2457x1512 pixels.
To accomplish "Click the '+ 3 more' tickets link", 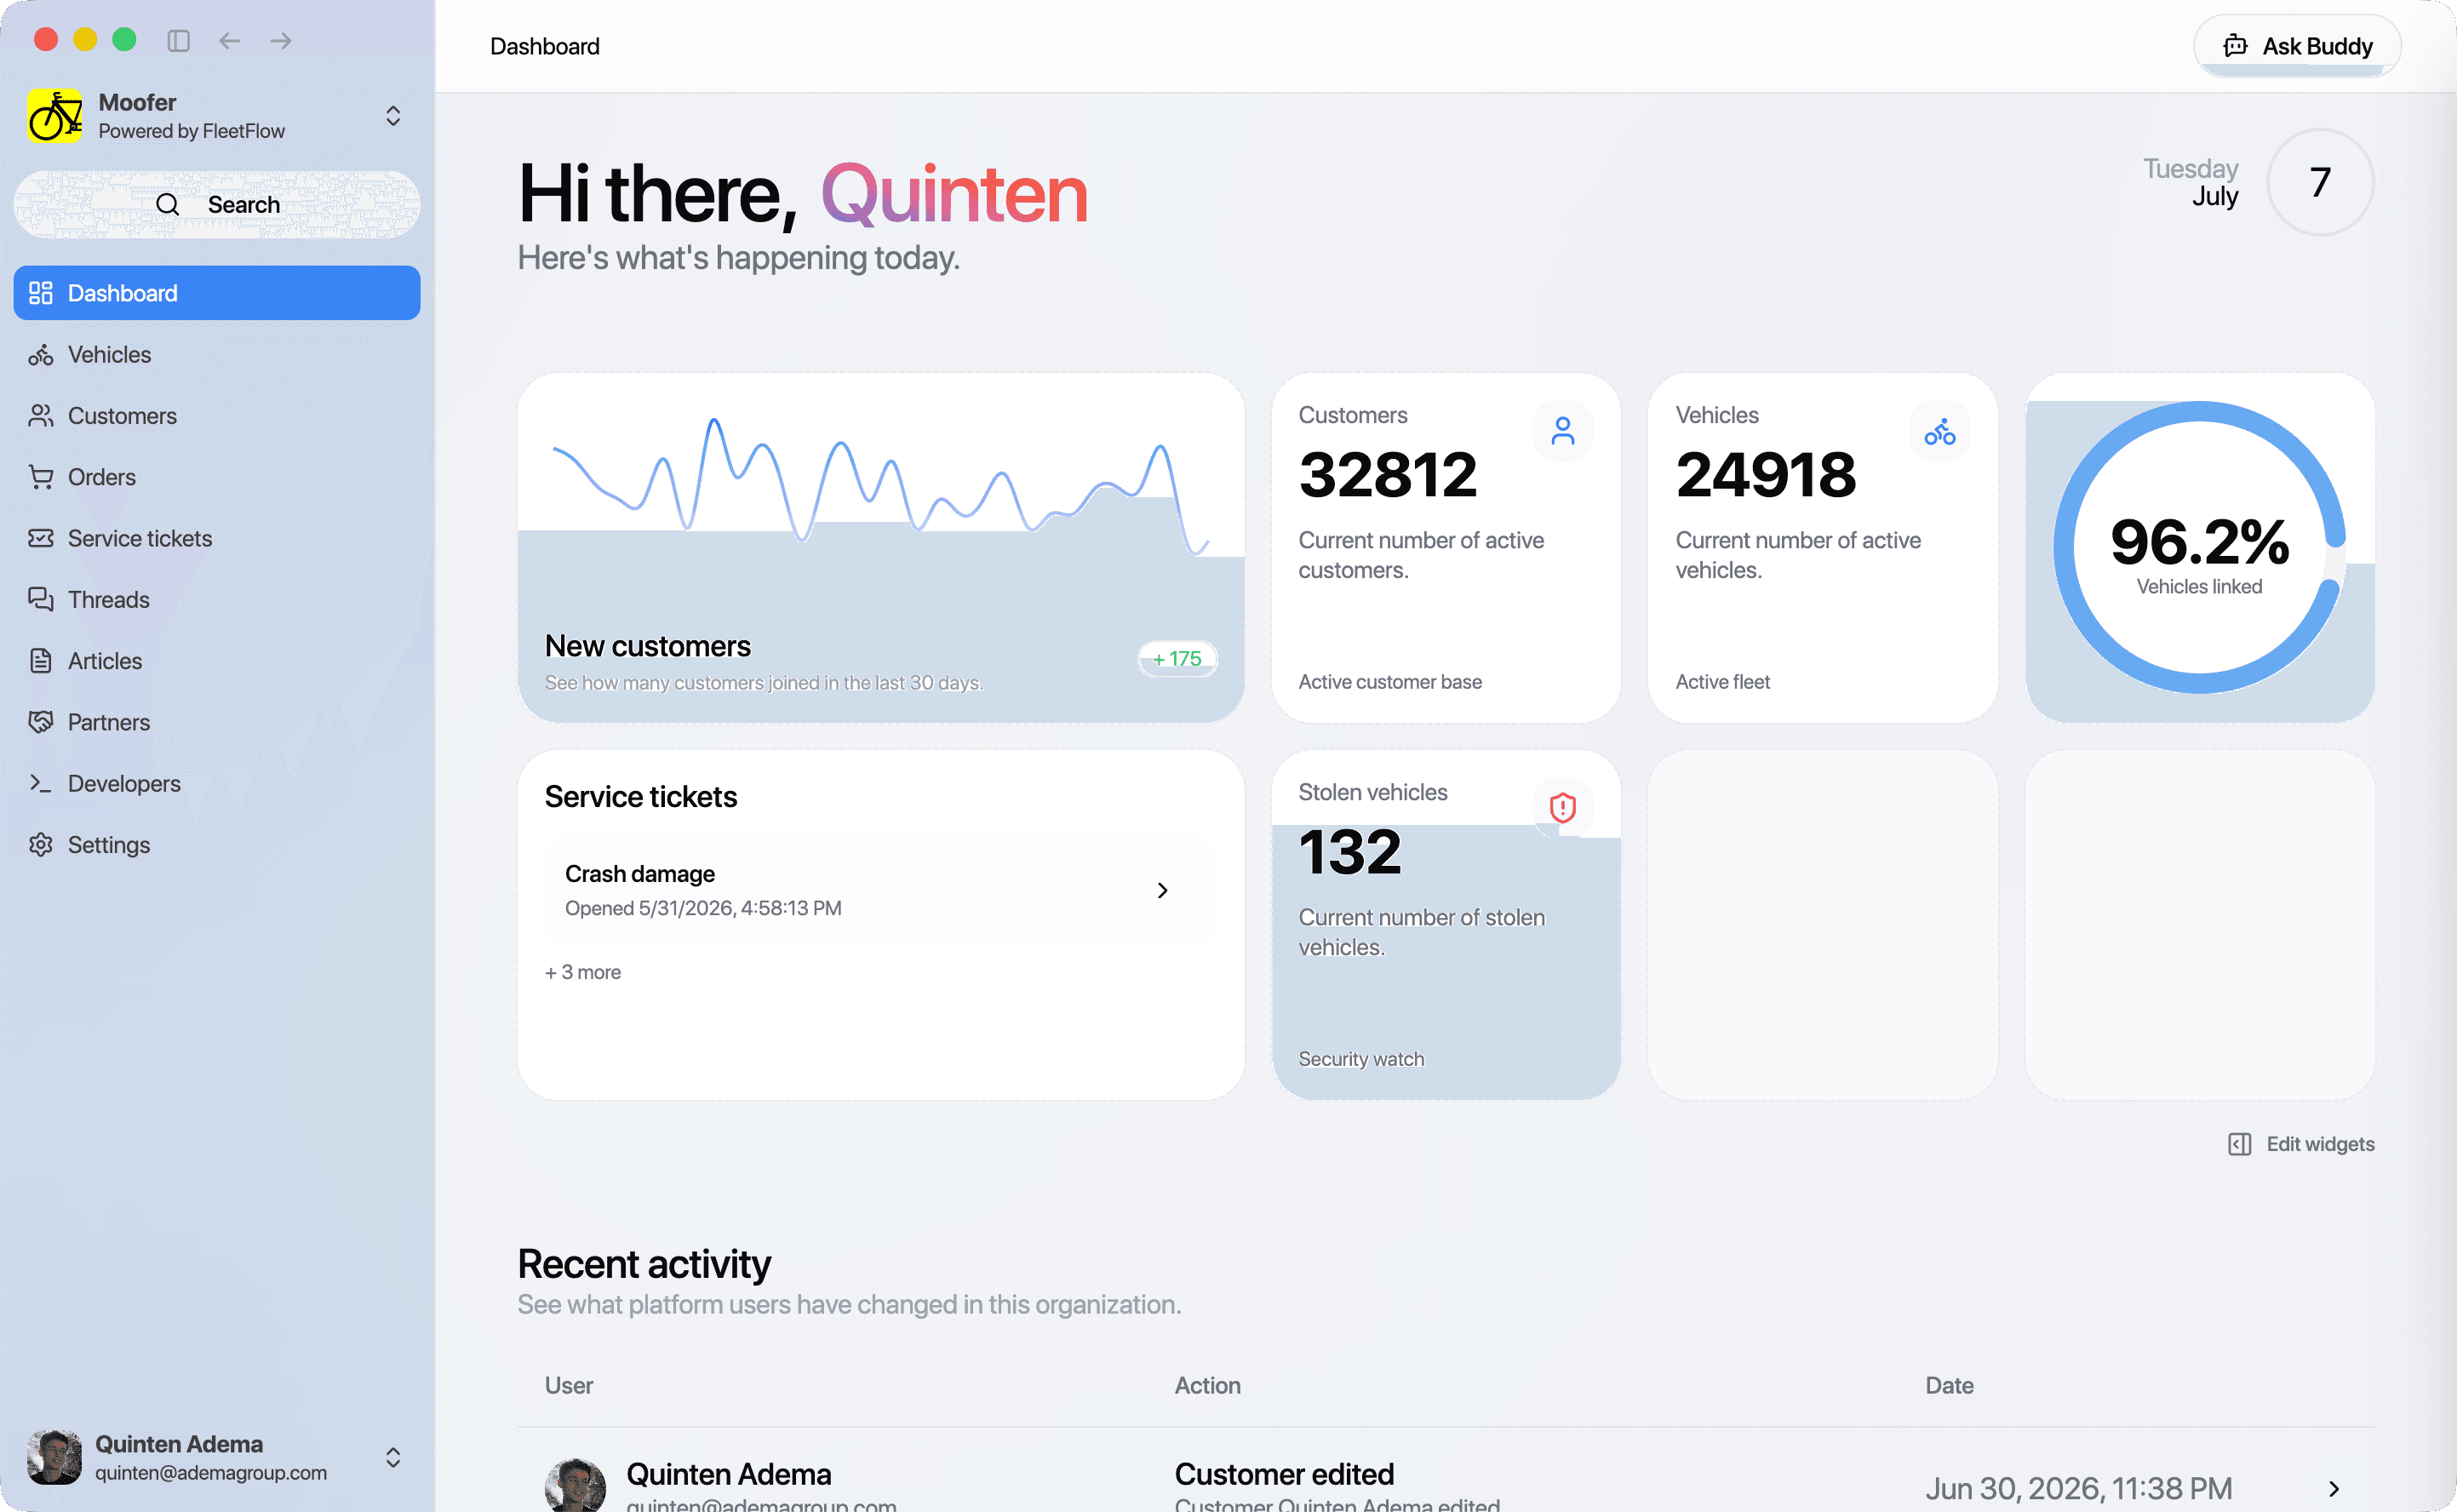I will (x=583, y=972).
